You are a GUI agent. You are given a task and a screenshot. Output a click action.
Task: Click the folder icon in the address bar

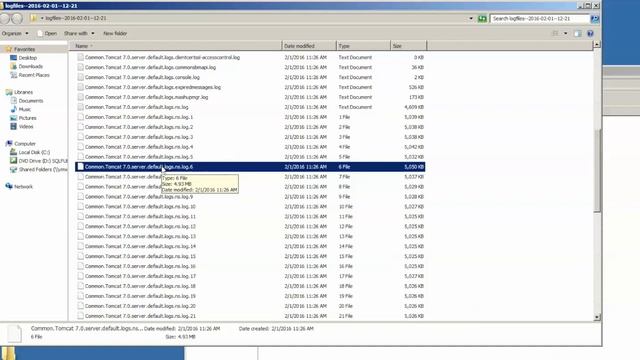click(34, 18)
